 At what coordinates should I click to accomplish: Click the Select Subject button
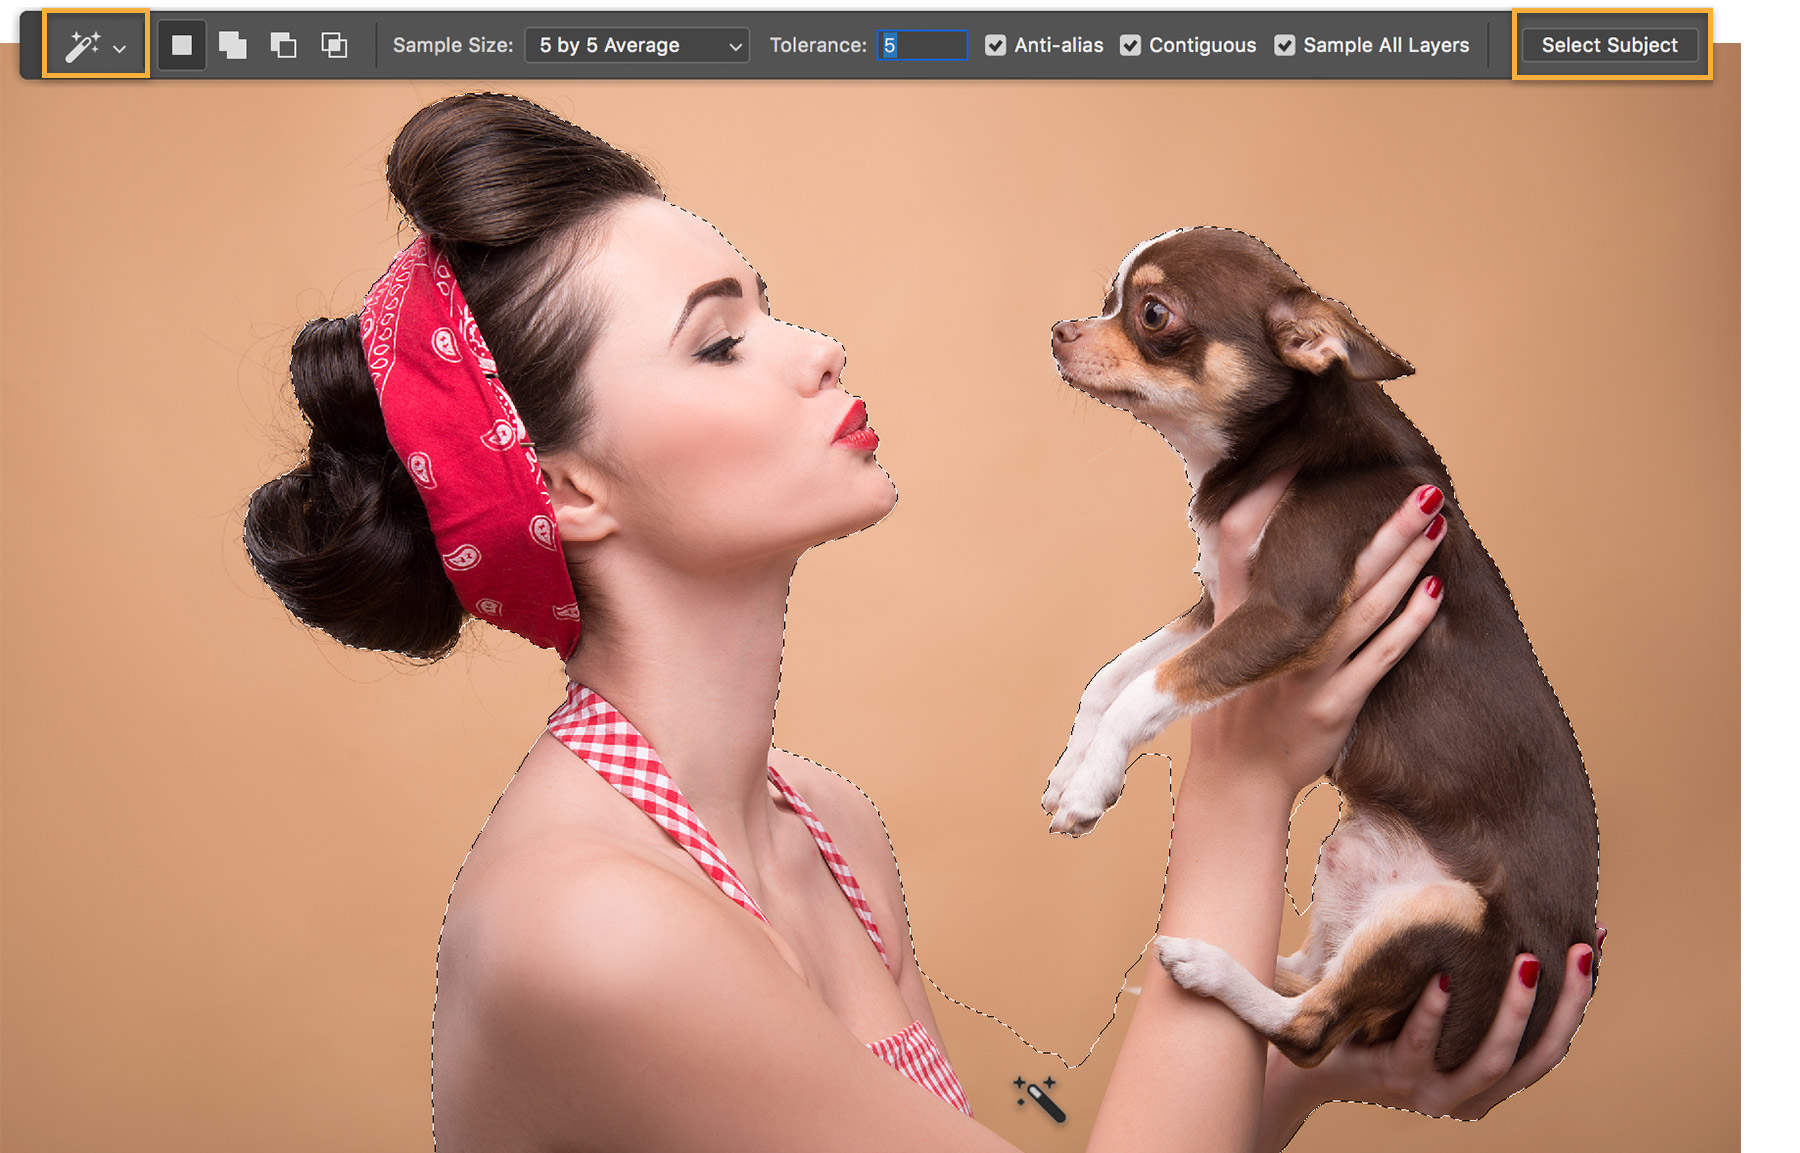point(1609,44)
